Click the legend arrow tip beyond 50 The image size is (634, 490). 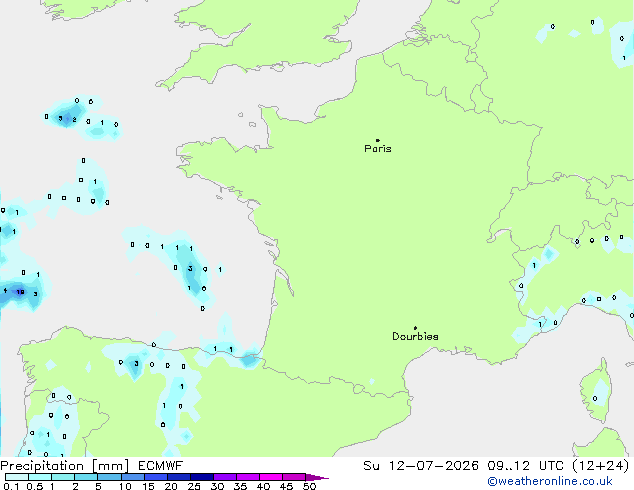(319, 477)
